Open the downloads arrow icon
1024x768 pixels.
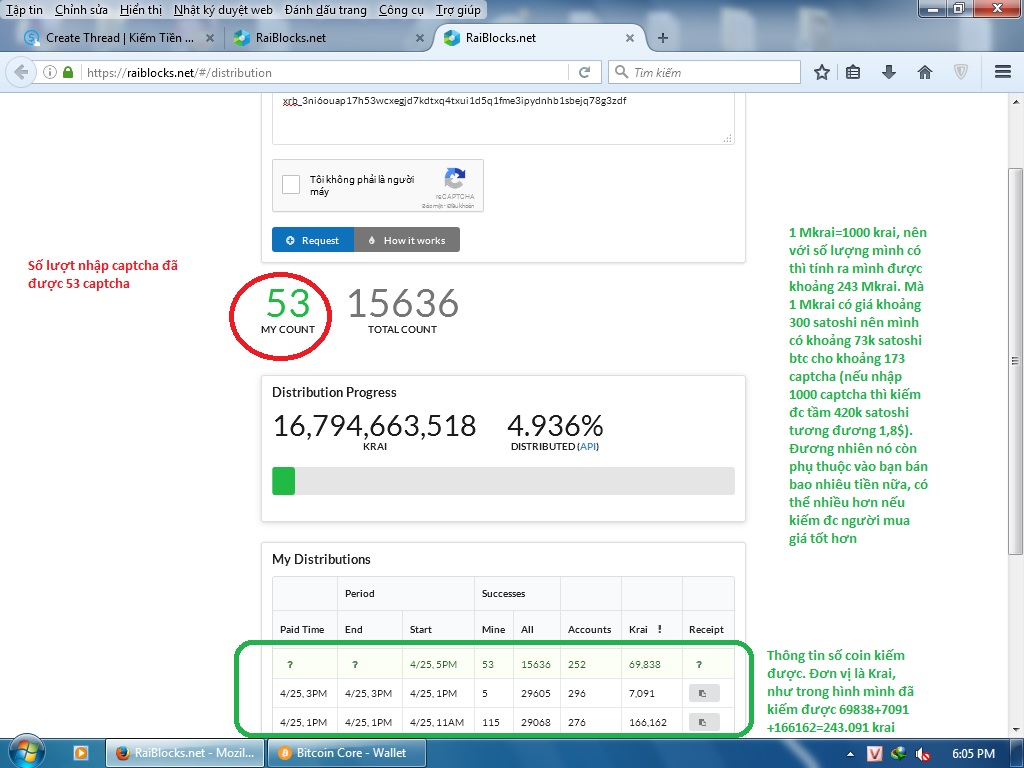889,72
